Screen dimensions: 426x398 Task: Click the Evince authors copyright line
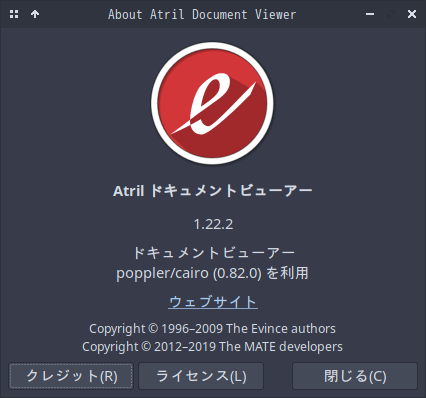point(212,329)
